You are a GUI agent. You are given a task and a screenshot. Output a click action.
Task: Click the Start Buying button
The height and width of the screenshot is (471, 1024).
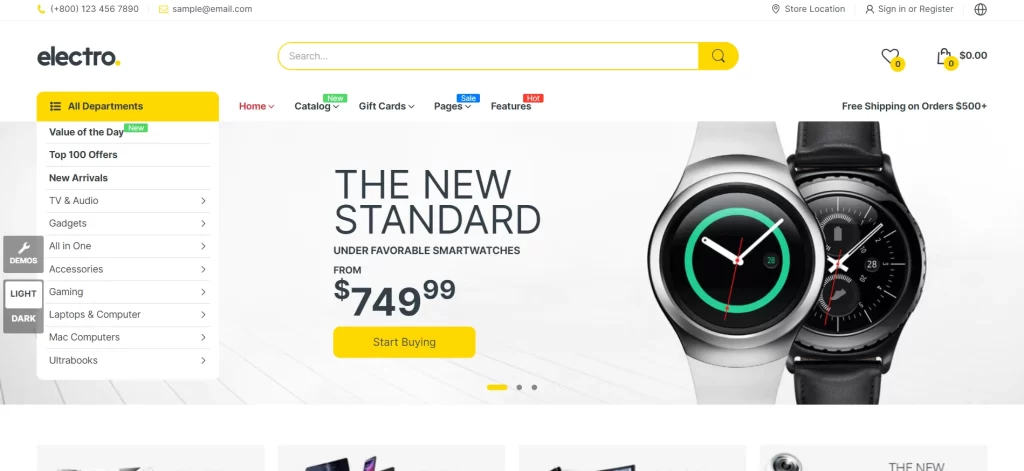pyautogui.click(x=404, y=342)
